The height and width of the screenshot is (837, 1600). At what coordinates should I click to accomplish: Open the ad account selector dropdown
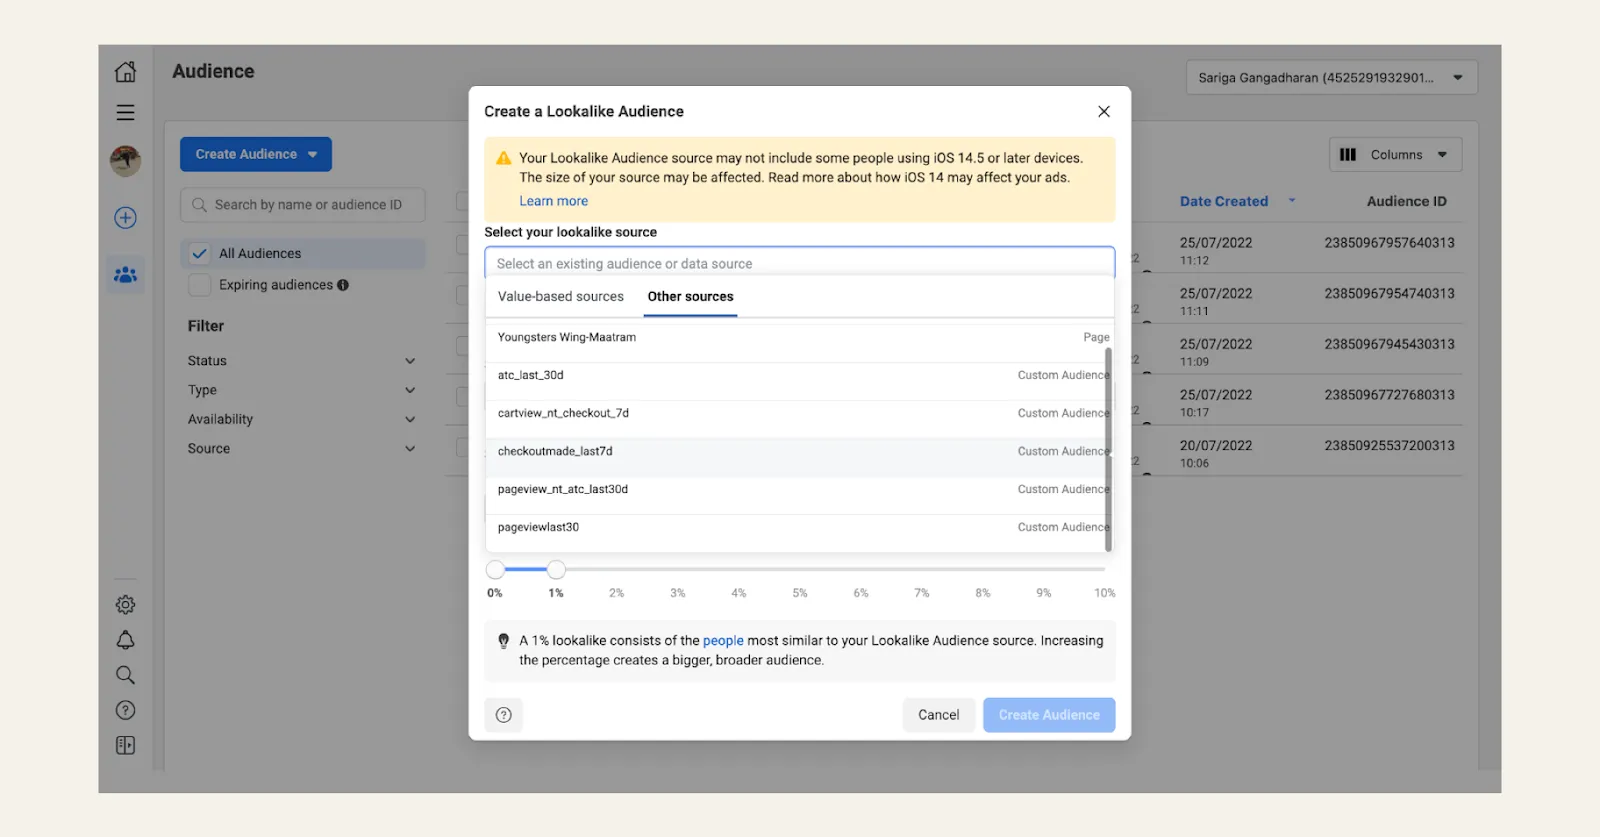pyautogui.click(x=1332, y=78)
